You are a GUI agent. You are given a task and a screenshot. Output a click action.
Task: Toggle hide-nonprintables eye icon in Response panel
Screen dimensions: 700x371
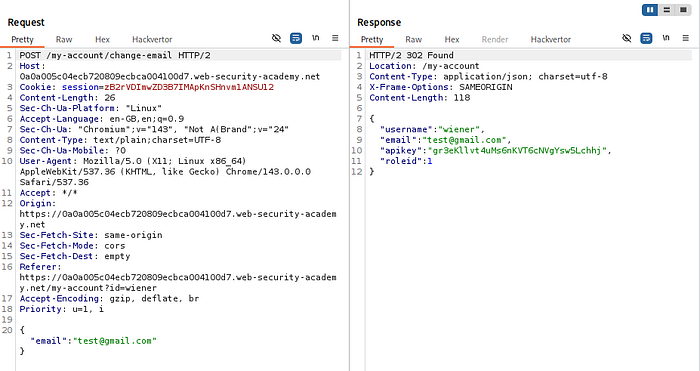pos(627,38)
